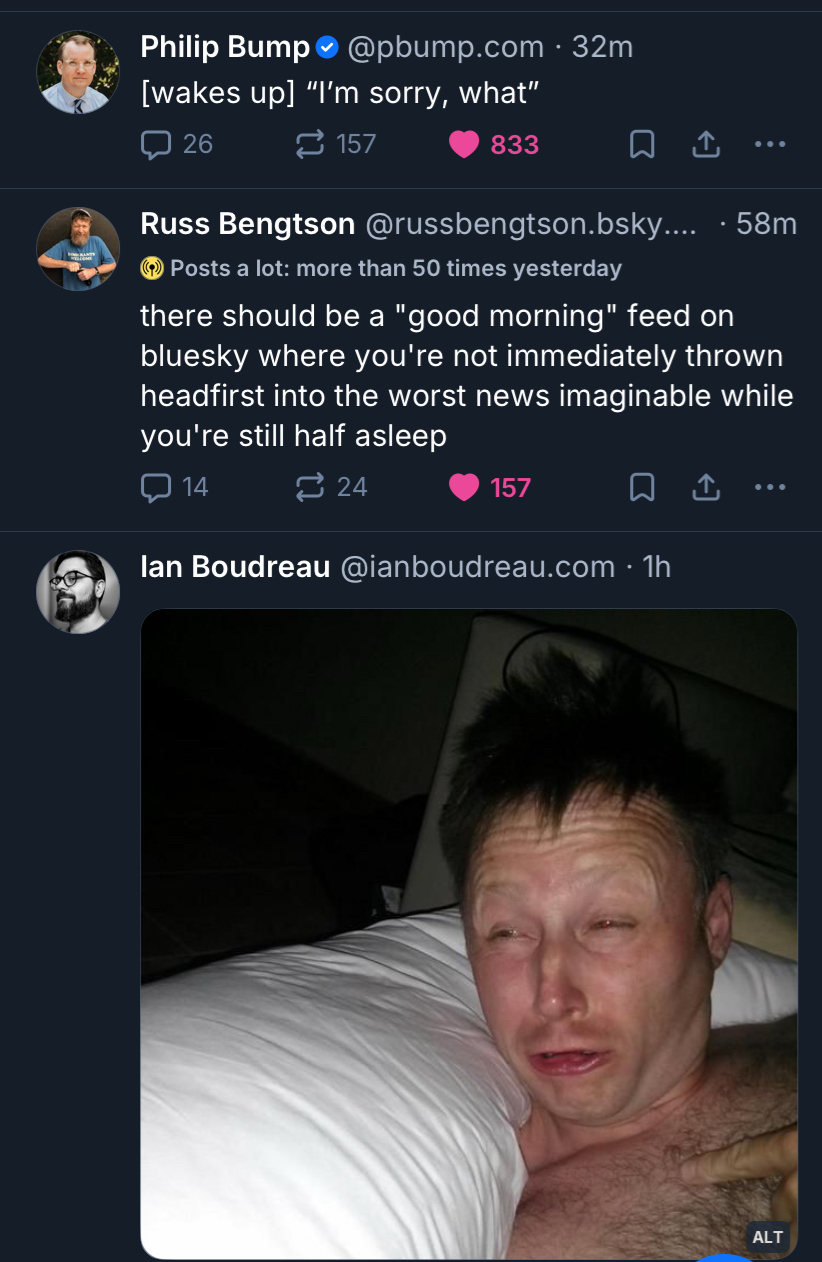Share Russ Bengtson's post

click(x=706, y=487)
